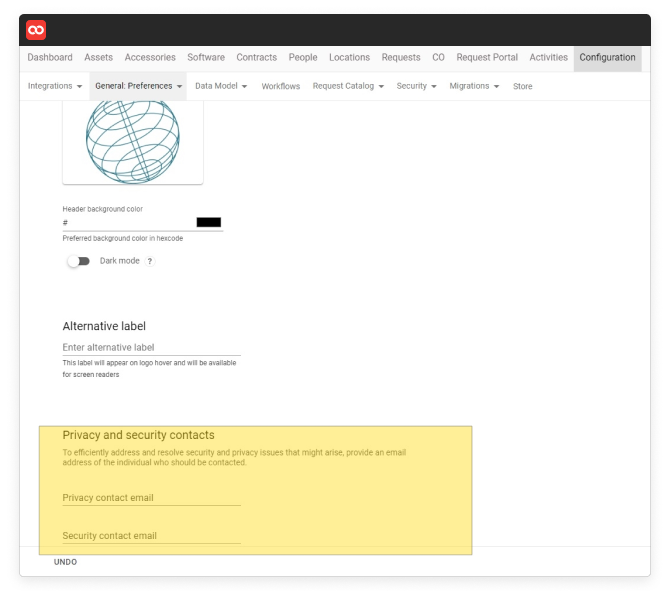Expand the Security dropdown menu
Screen dimensions: 670x591
pyautogui.click(x=416, y=86)
